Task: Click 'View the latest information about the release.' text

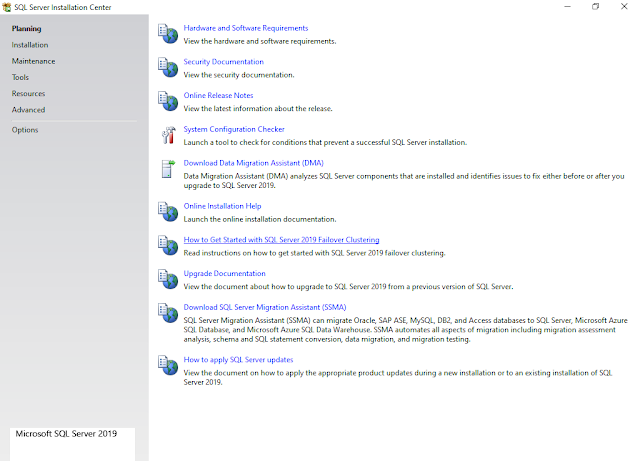Action: tap(258, 109)
